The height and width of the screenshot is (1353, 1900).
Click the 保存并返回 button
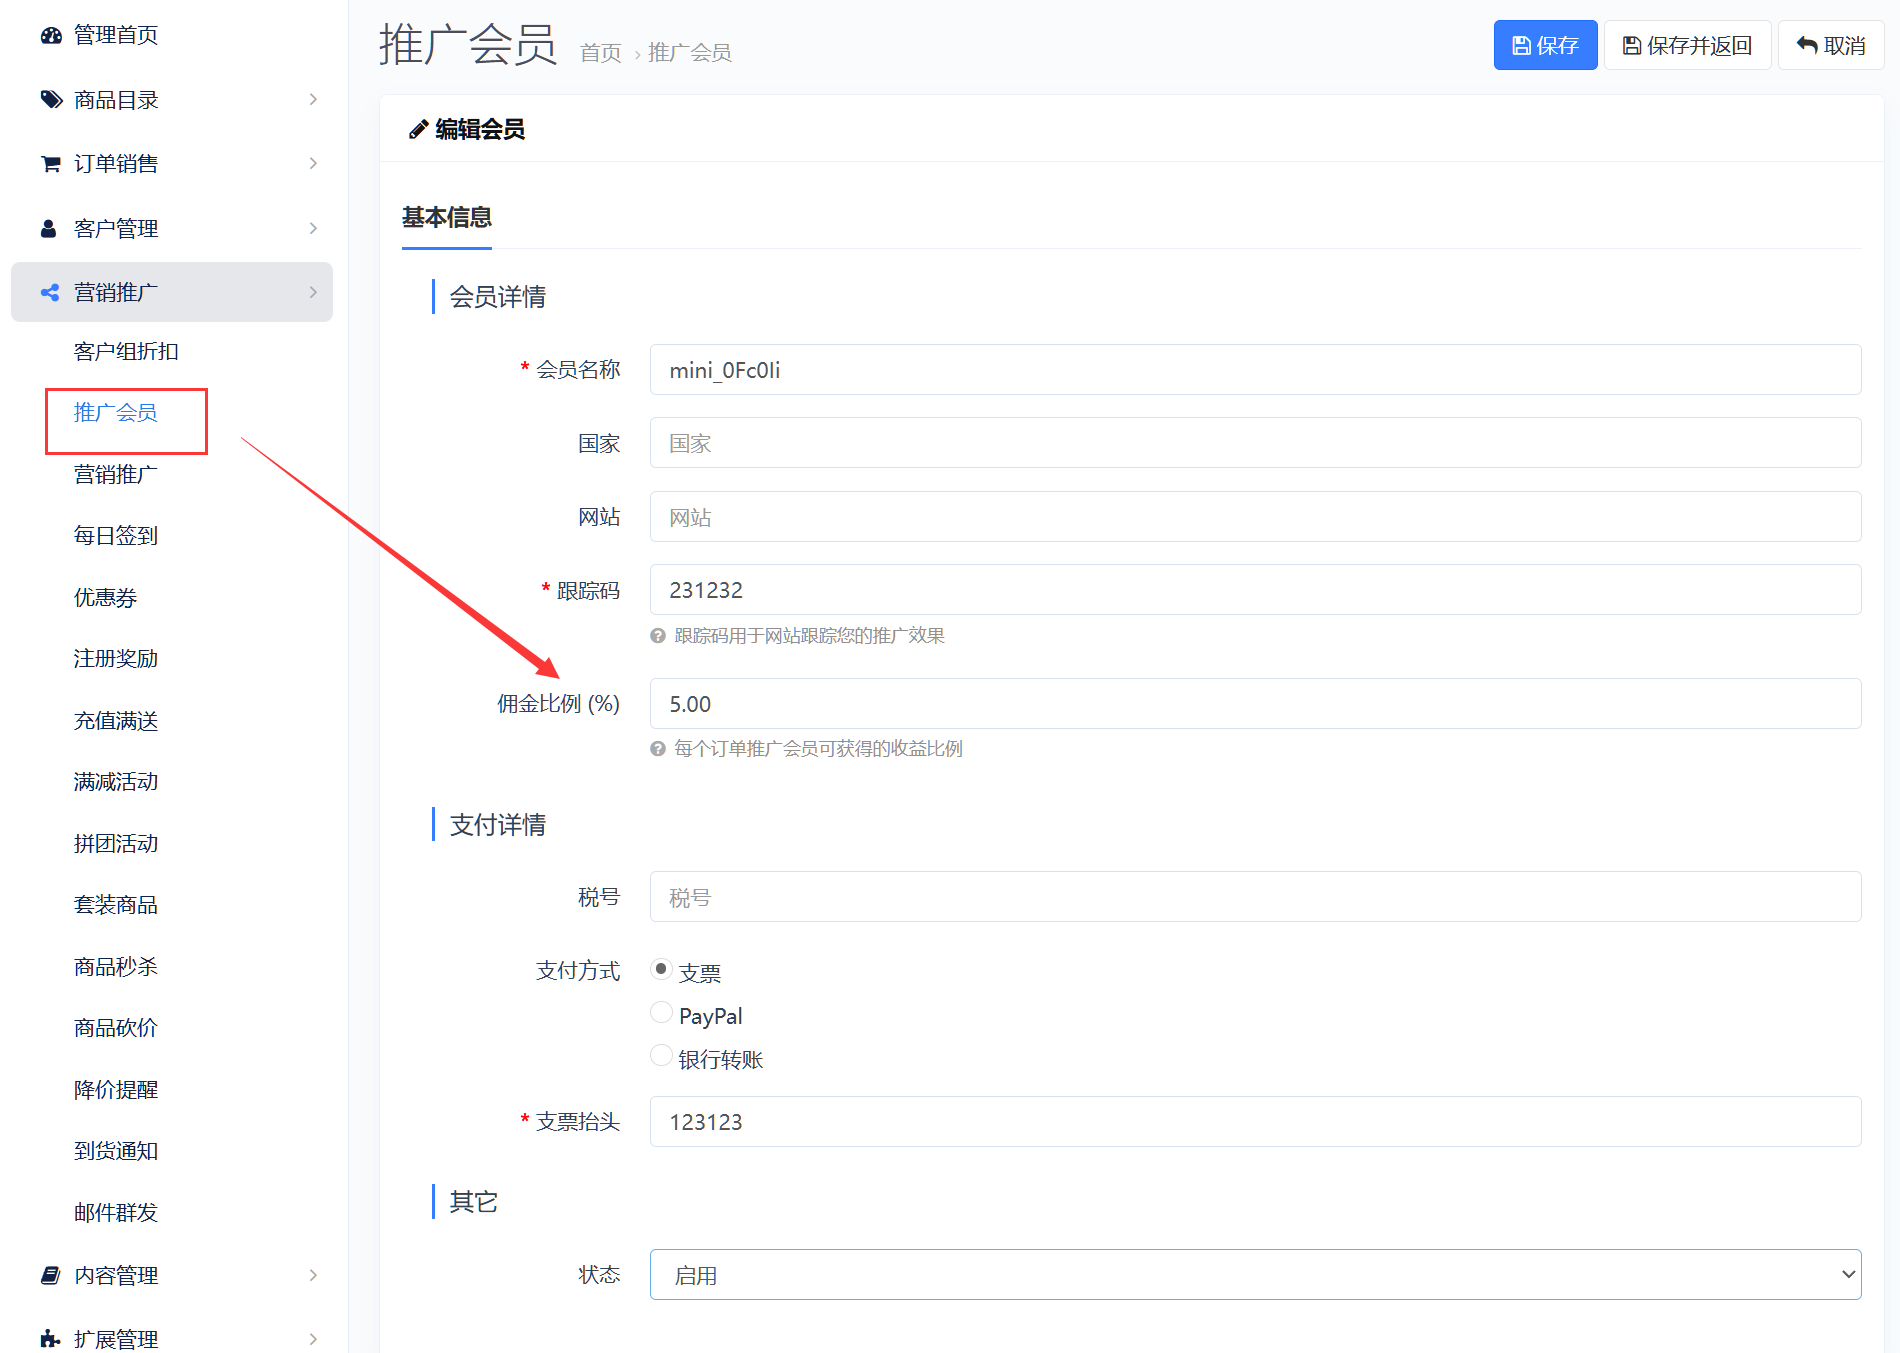1687,46
